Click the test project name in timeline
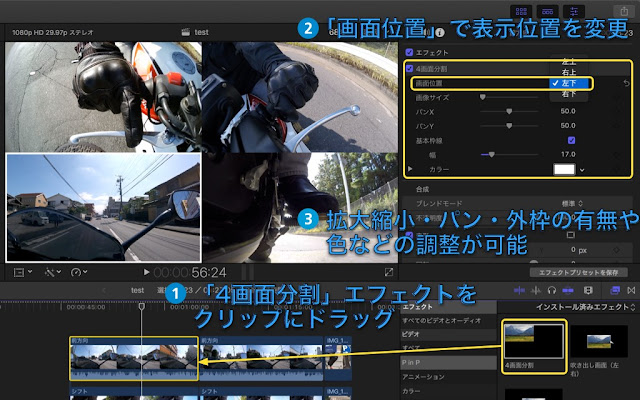The height and width of the screenshot is (400, 640). click(x=138, y=290)
